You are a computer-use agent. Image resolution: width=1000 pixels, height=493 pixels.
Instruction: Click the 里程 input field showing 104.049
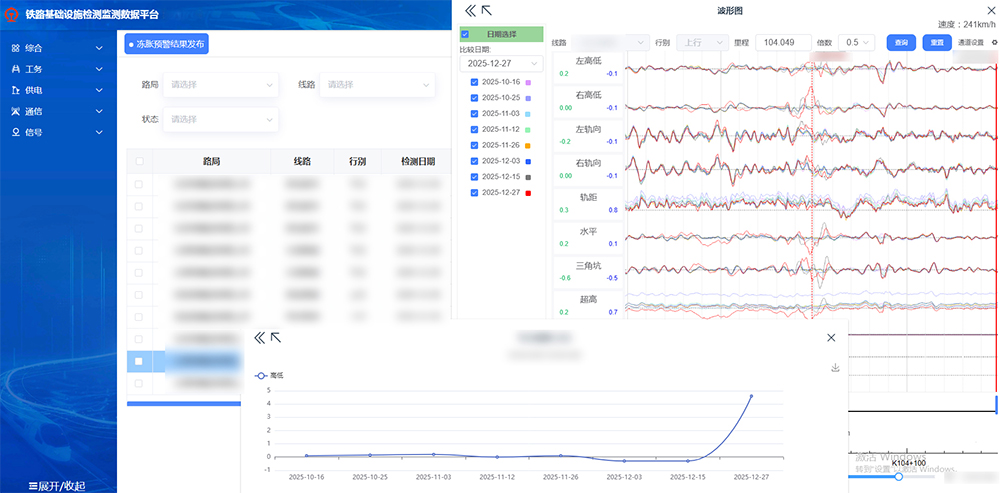pyautogui.click(x=785, y=43)
